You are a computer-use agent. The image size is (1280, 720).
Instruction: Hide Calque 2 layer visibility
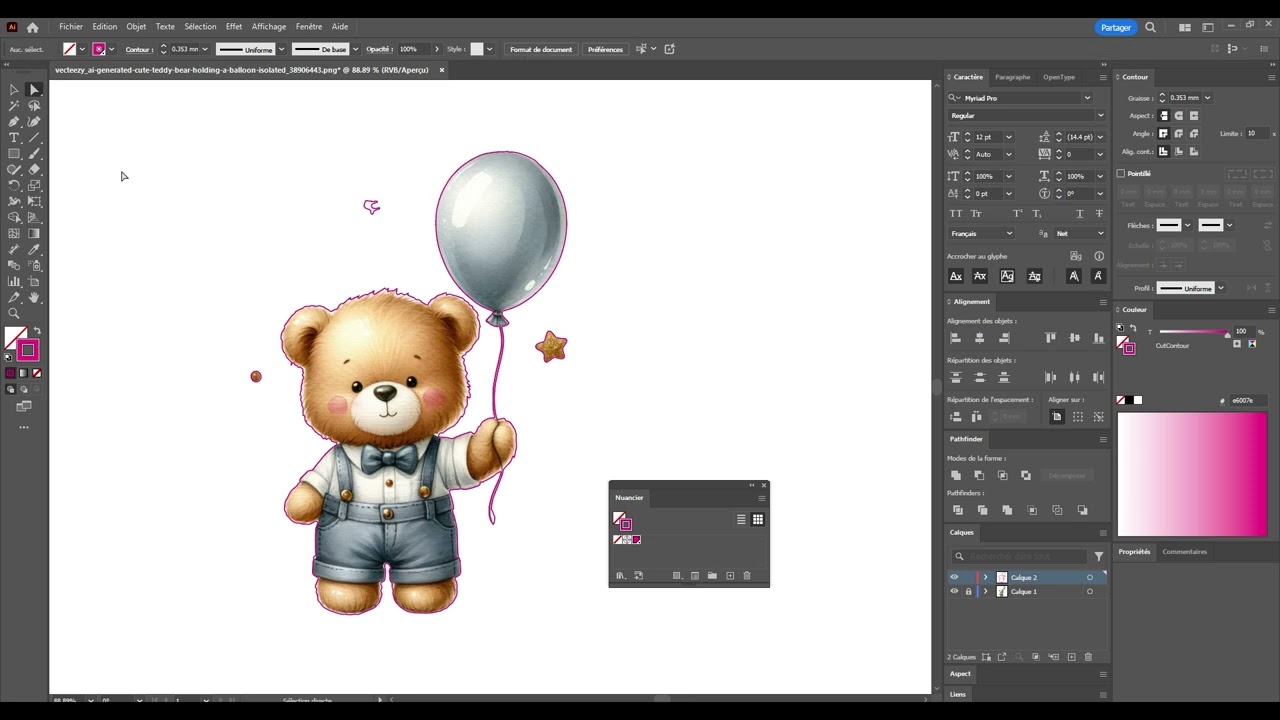pyautogui.click(x=954, y=577)
